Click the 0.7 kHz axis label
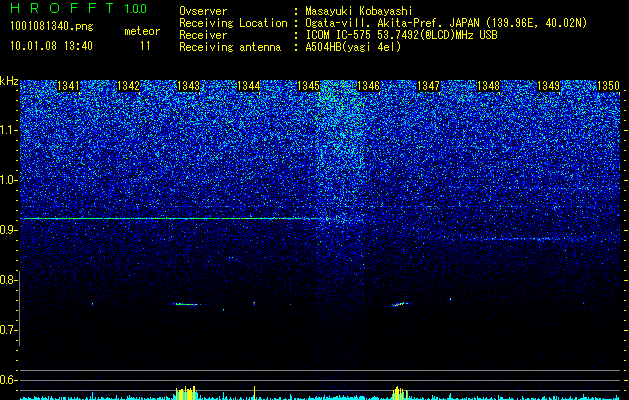The height and width of the screenshot is (400, 629). (8, 330)
